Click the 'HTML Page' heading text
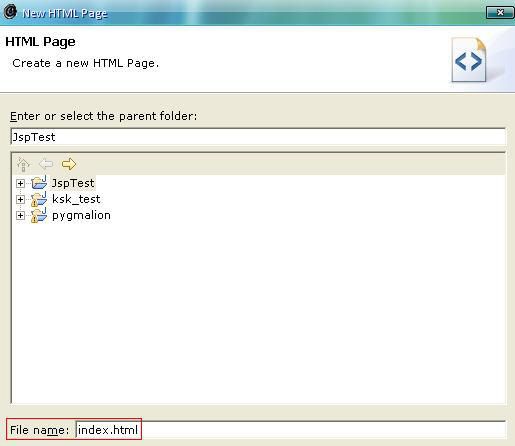The image size is (515, 446). pos(40,42)
